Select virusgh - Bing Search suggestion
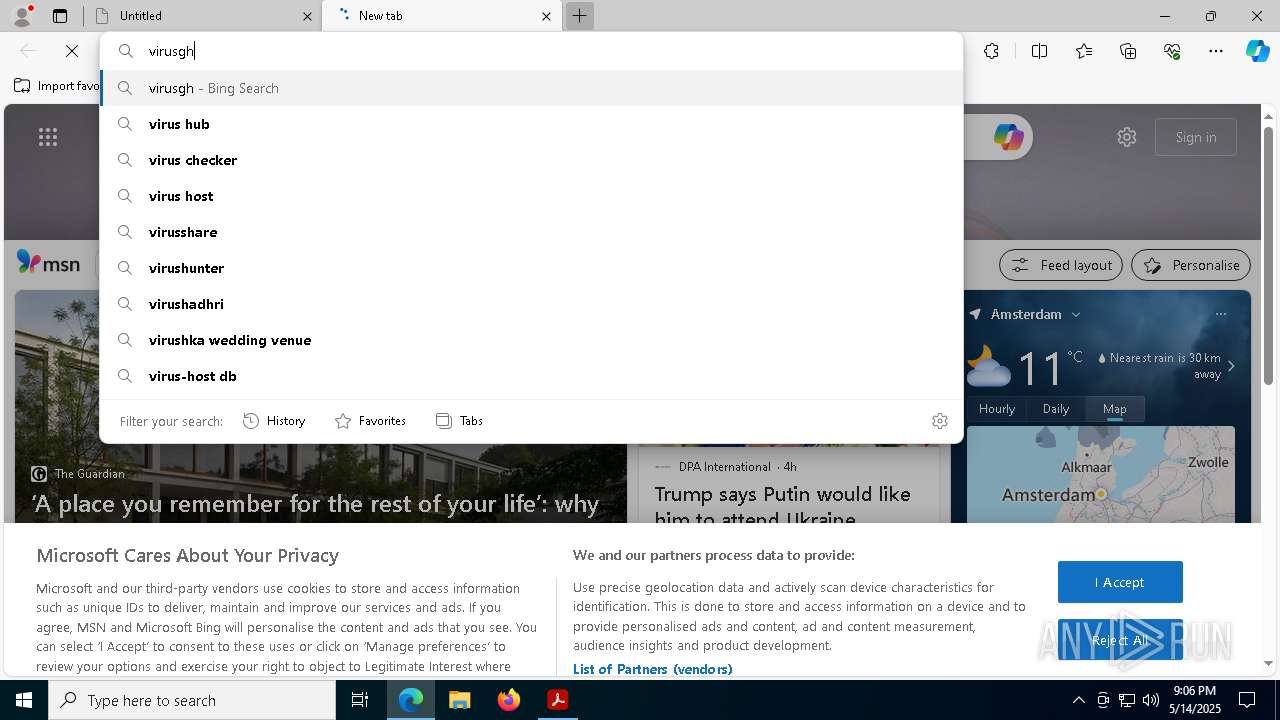 (x=531, y=88)
